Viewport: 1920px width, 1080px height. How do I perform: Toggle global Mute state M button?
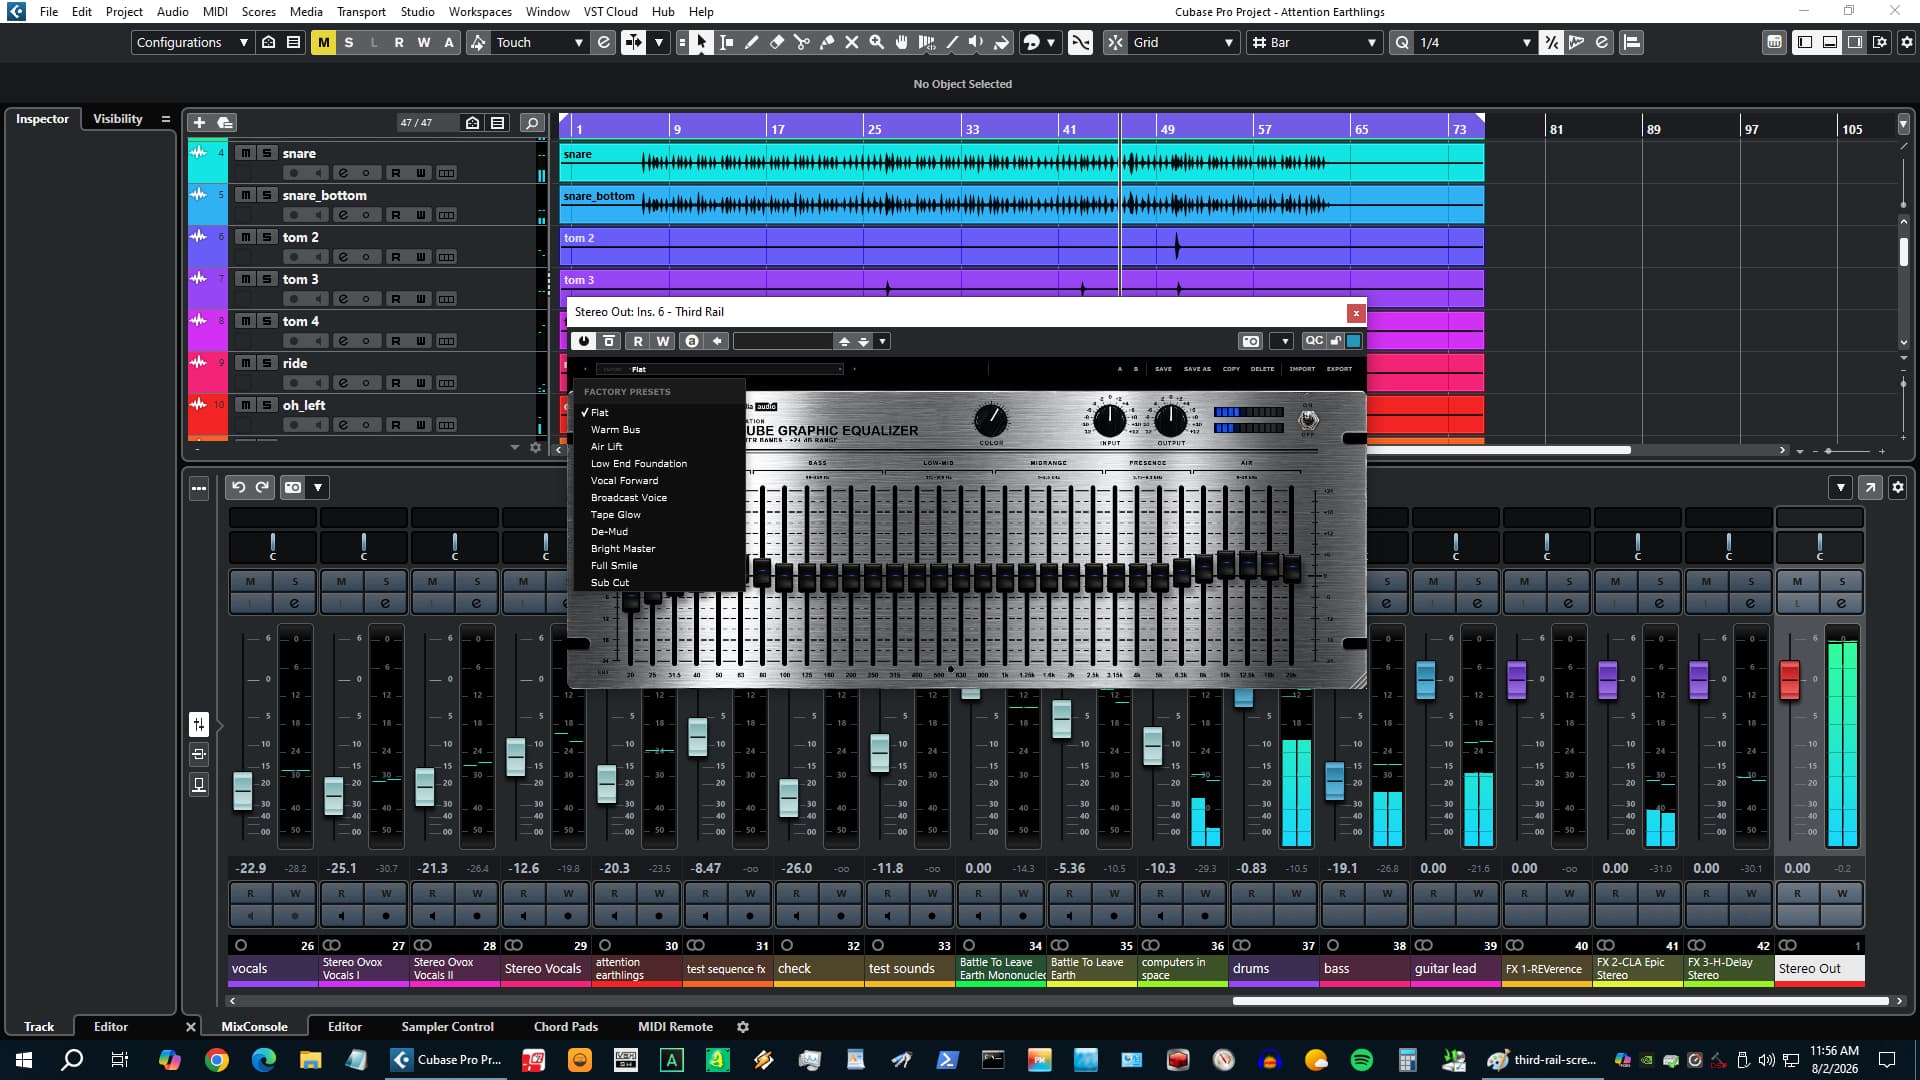point(323,42)
